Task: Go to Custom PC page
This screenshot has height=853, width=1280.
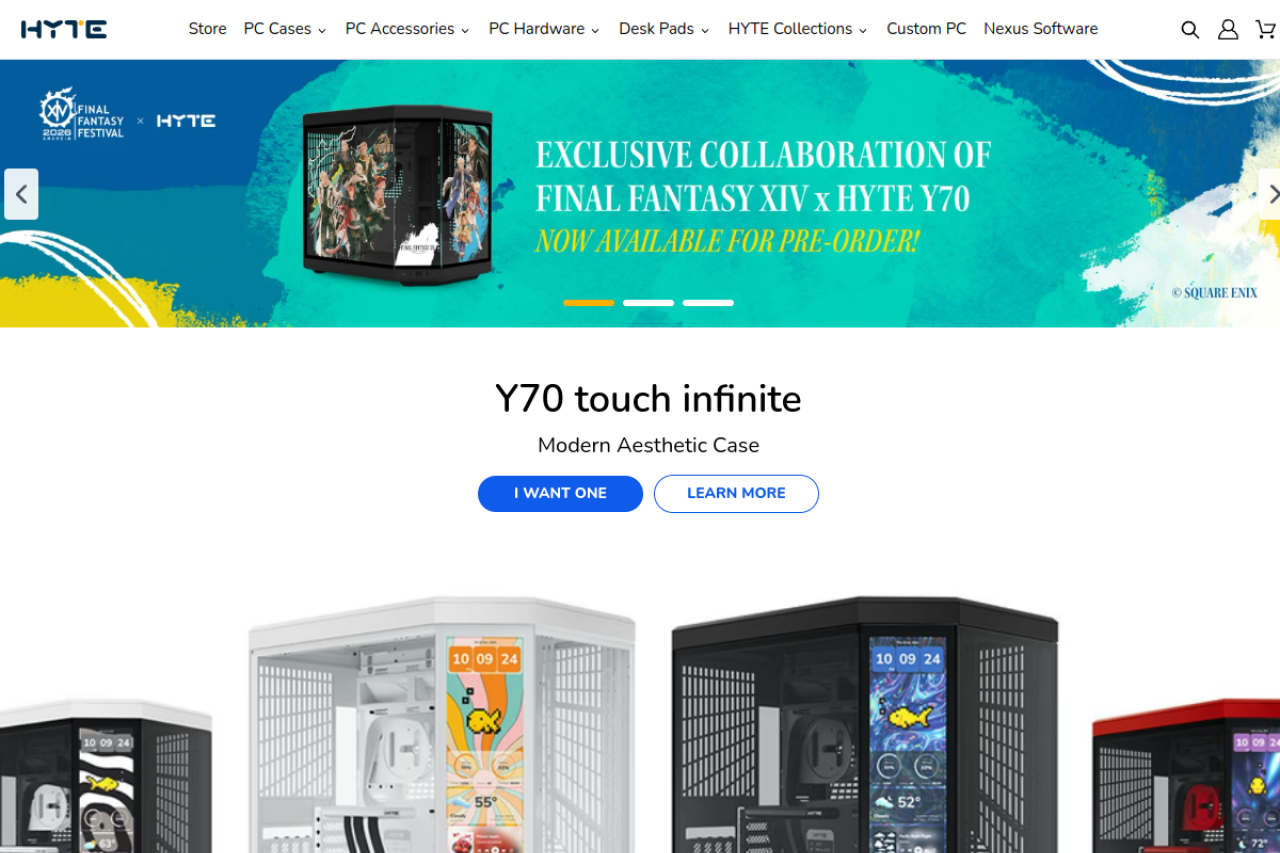Action: tap(926, 29)
